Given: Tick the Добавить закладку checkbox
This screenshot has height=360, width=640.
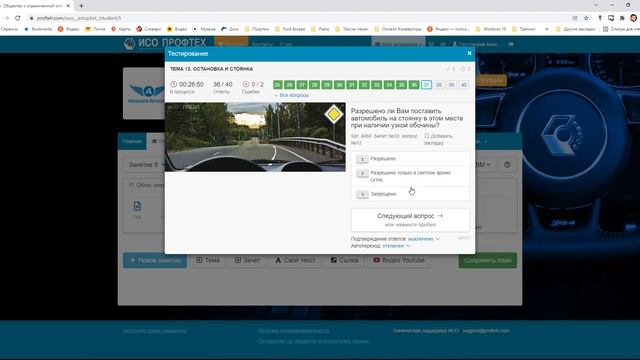Looking at the screenshot, I should [427, 136].
